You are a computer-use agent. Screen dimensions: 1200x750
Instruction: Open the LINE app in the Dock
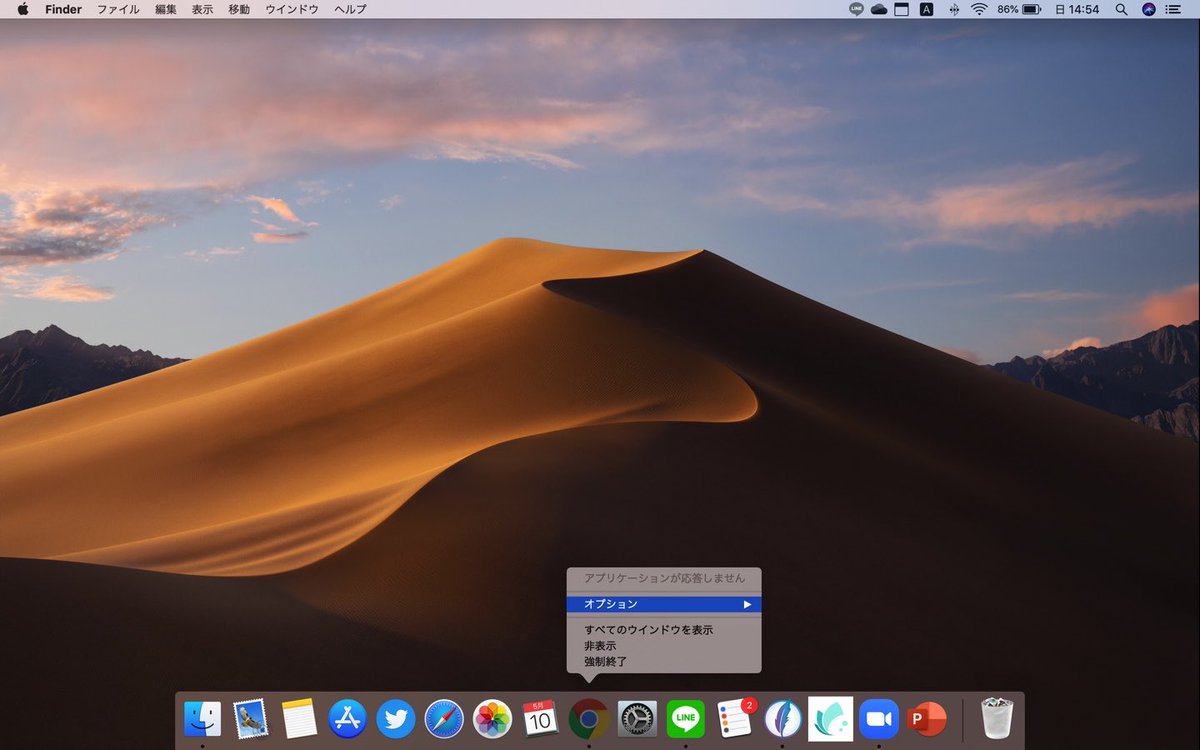pyautogui.click(x=685, y=718)
